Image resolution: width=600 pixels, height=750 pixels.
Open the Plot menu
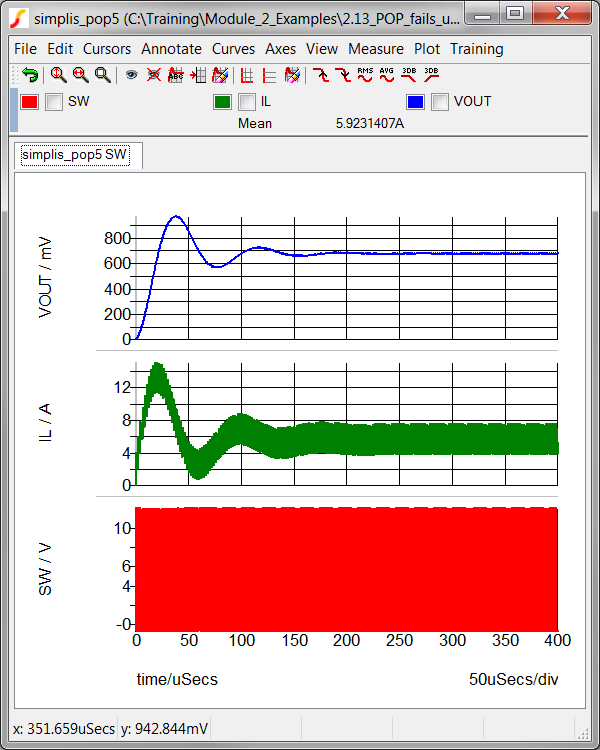click(x=427, y=49)
